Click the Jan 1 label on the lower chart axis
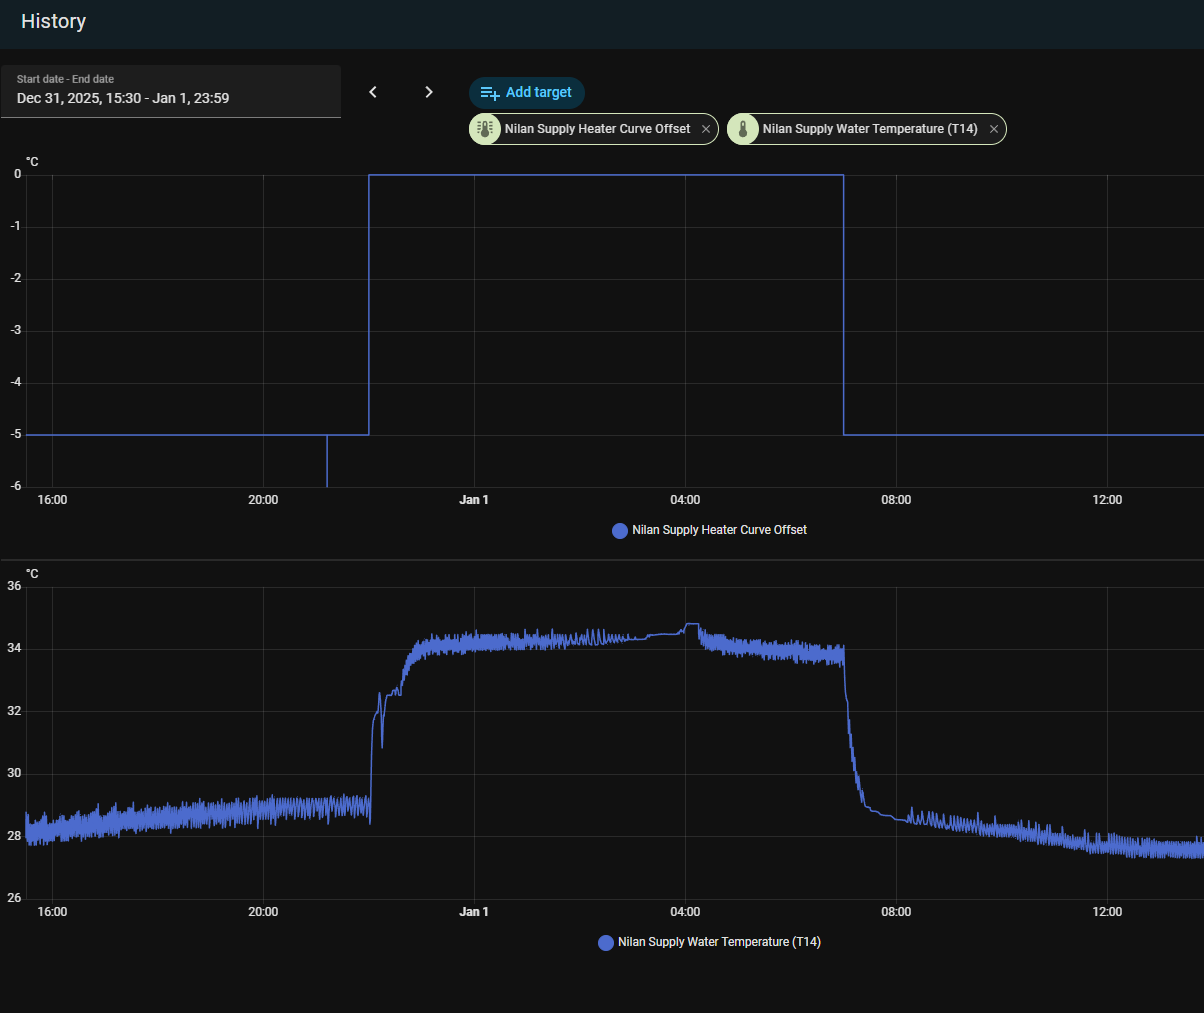 [474, 912]
